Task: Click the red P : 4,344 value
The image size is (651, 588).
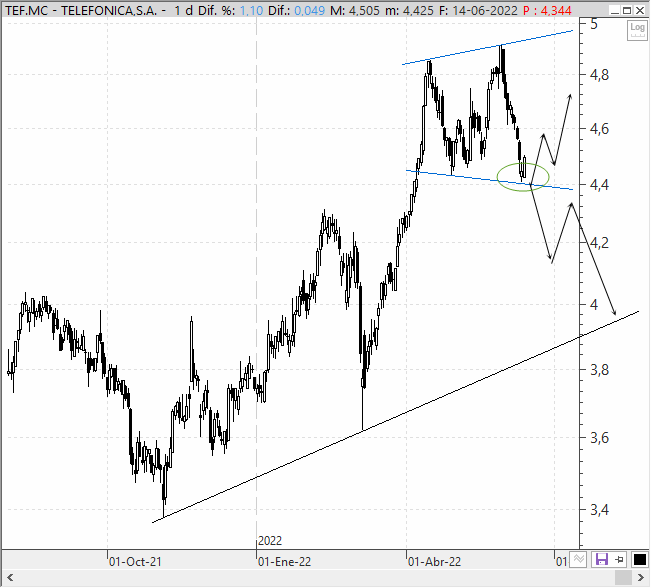Action: pos(547,10)
